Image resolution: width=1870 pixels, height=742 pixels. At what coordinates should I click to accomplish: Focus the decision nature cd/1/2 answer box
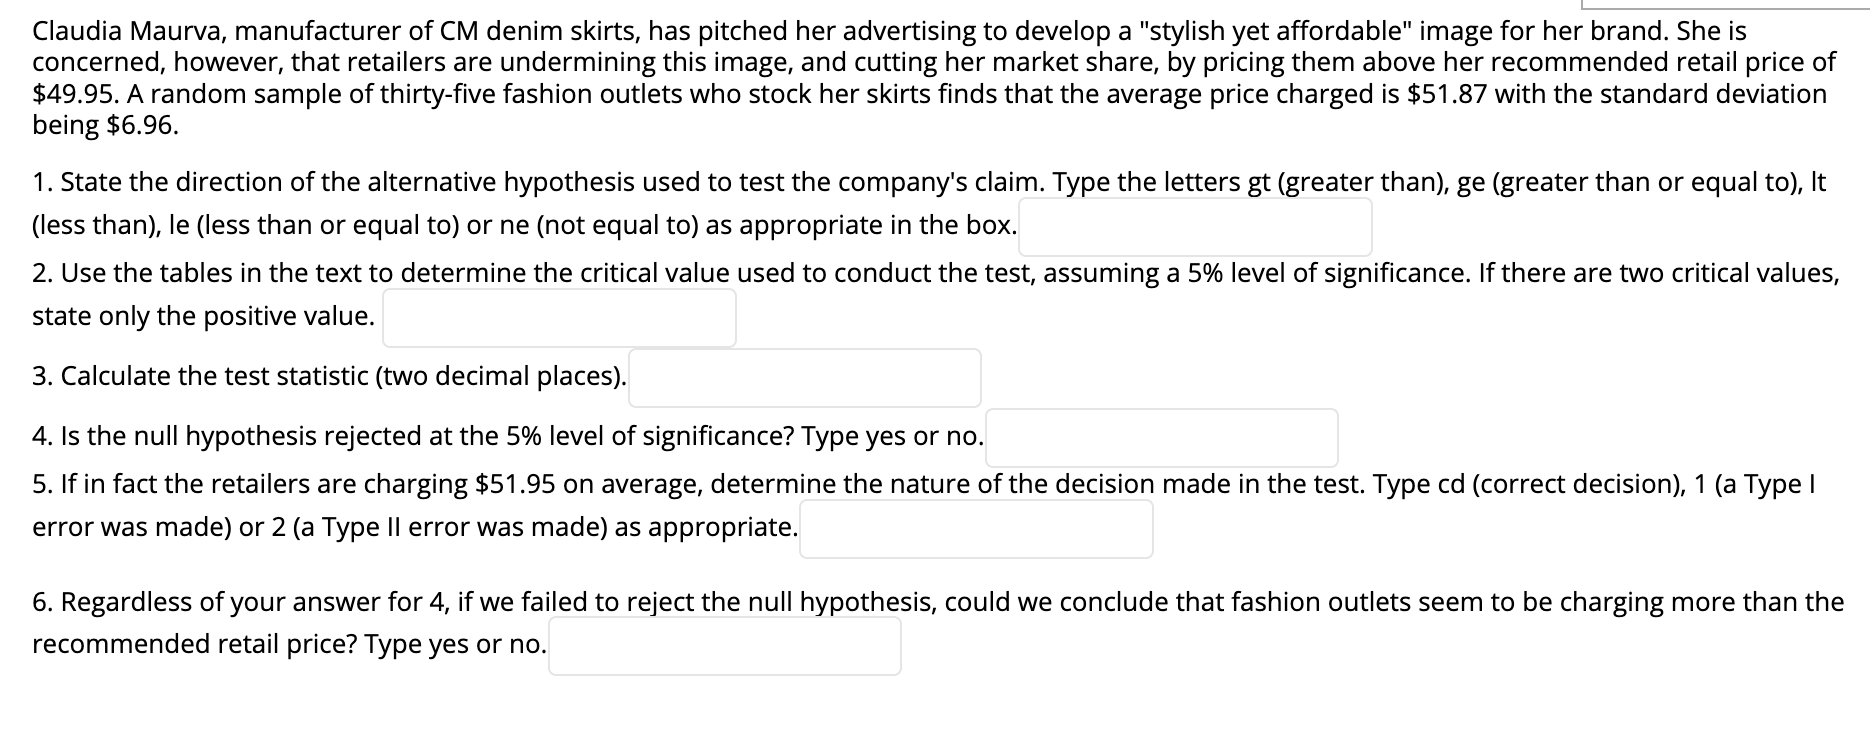[x=976, y=529]
